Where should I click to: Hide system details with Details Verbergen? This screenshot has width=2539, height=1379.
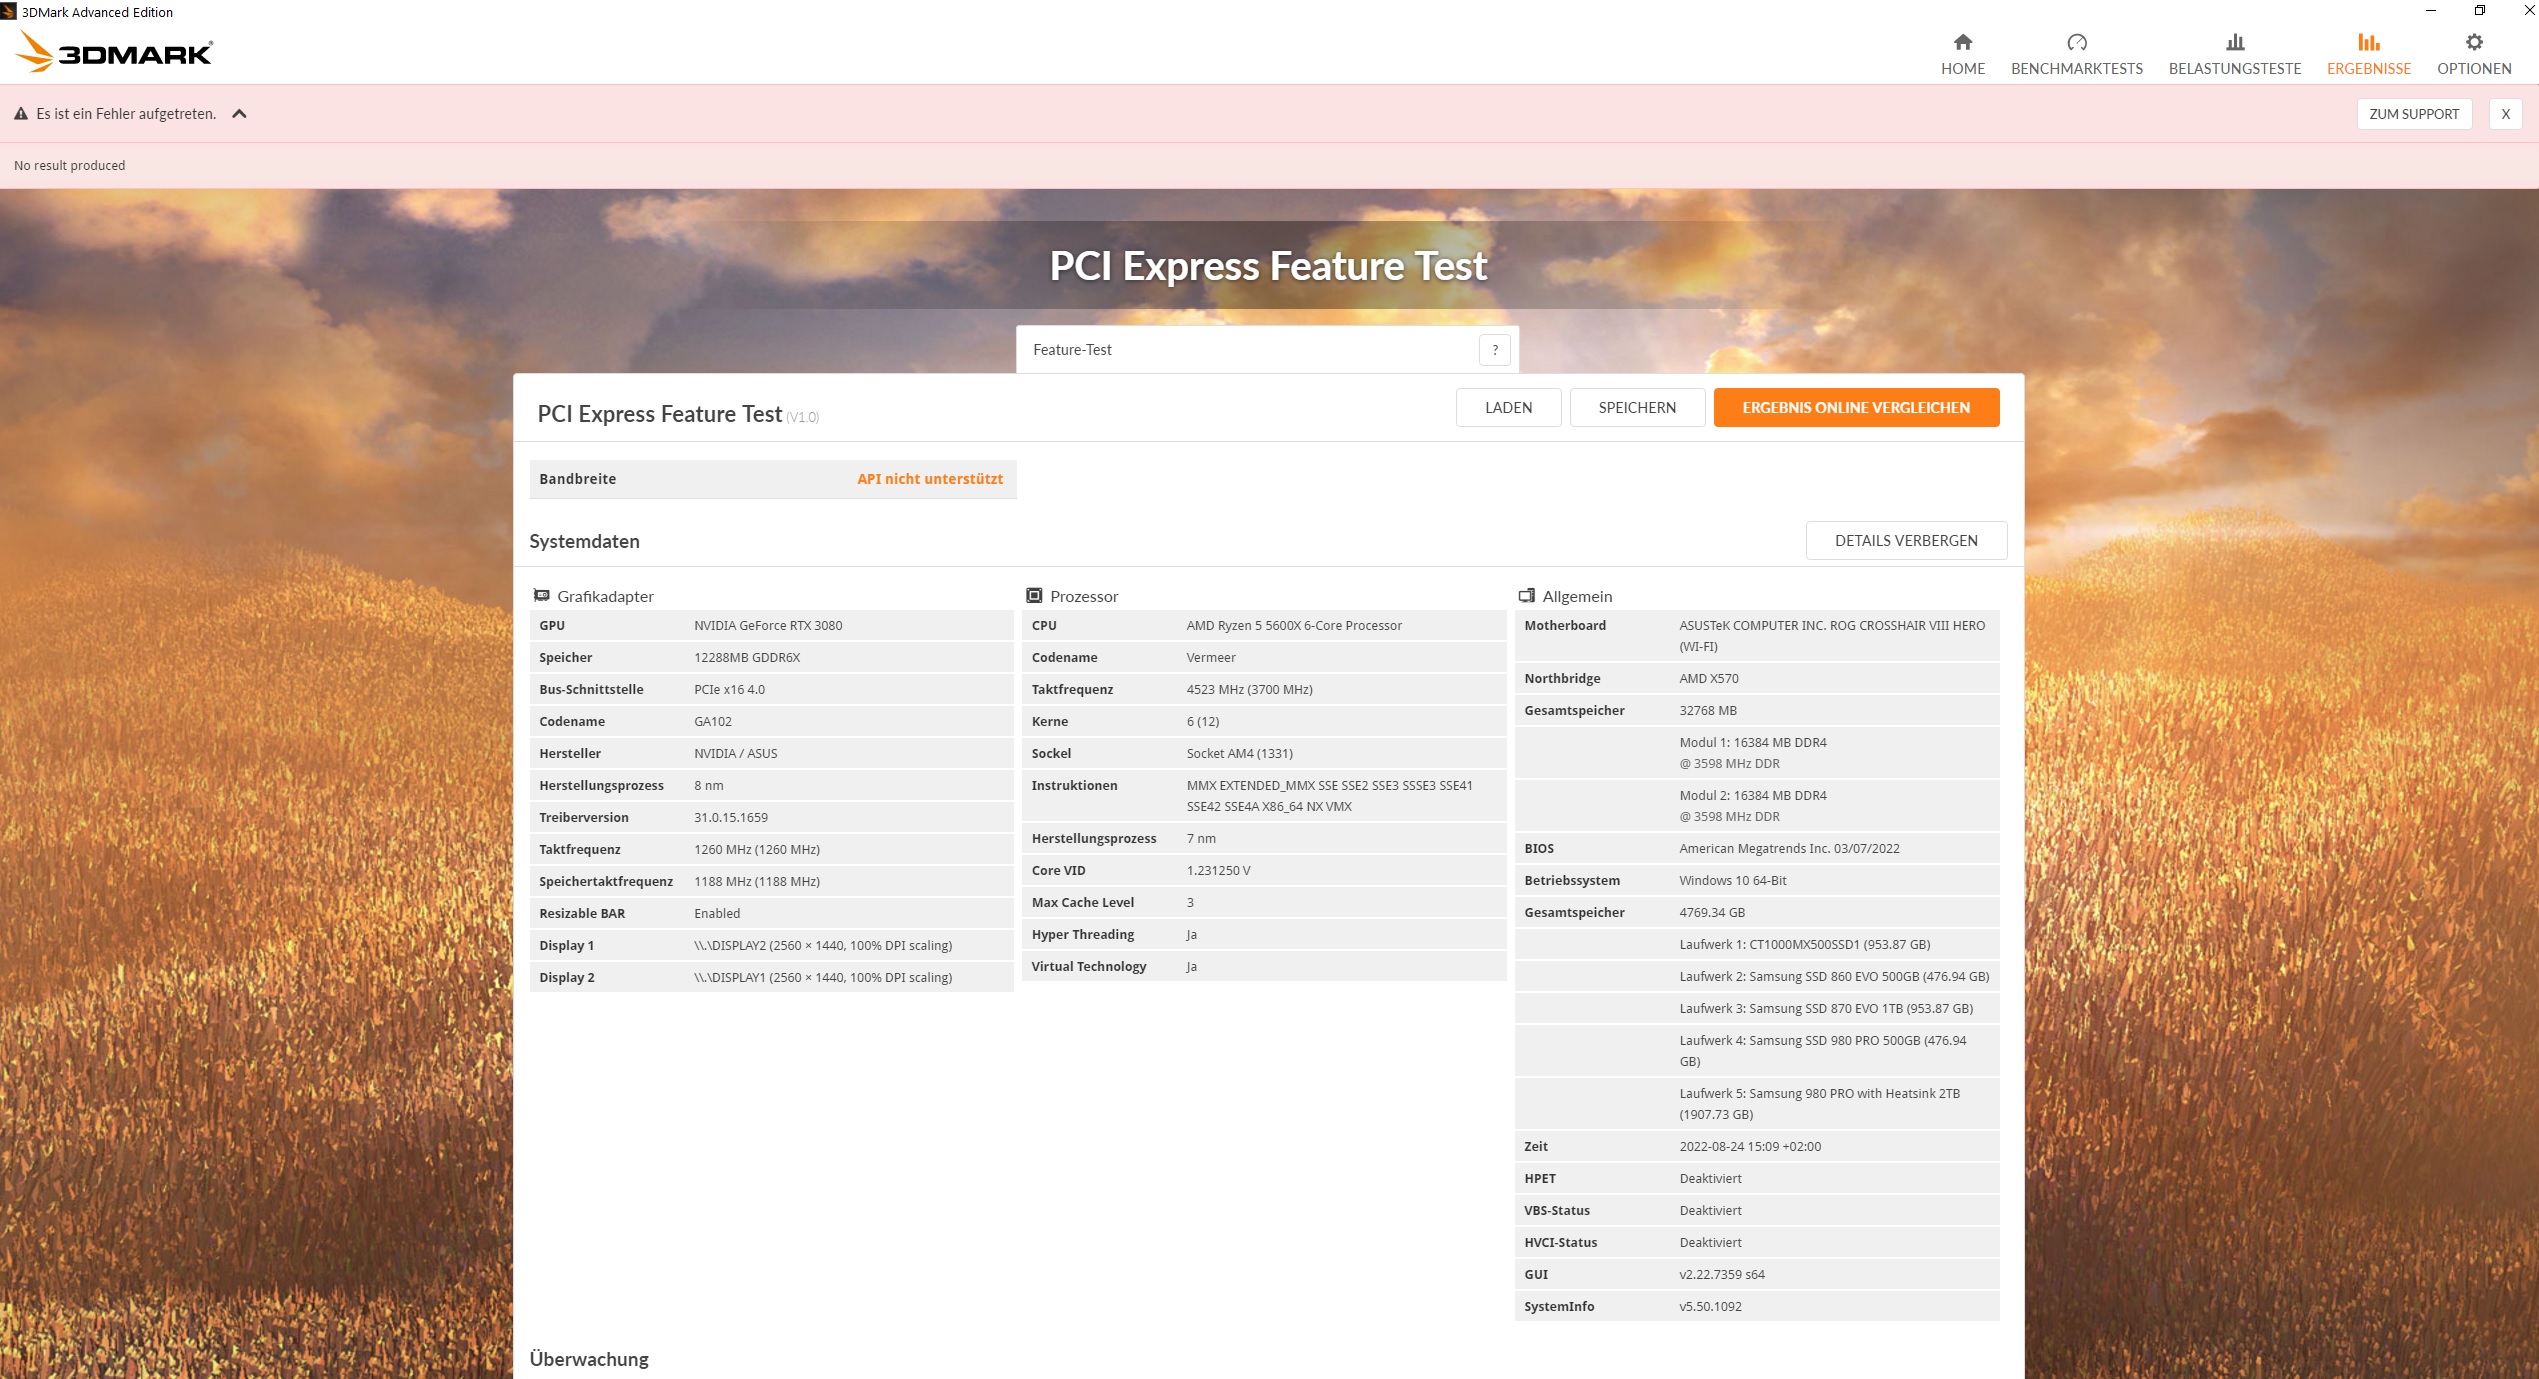(1905, 541)
